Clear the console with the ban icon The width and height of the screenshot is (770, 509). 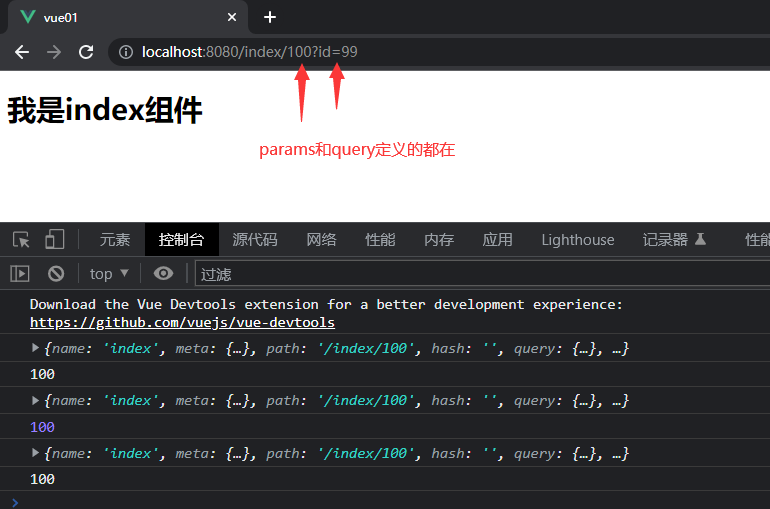click(x=56, y=273)
